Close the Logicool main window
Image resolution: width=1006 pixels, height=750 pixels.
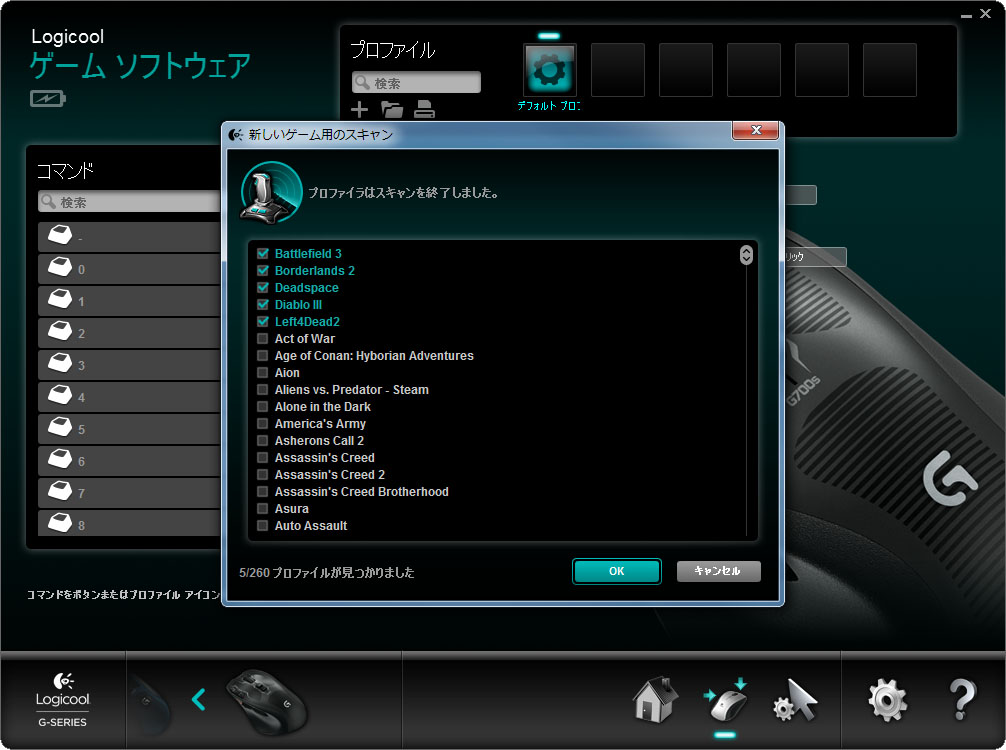985,13
